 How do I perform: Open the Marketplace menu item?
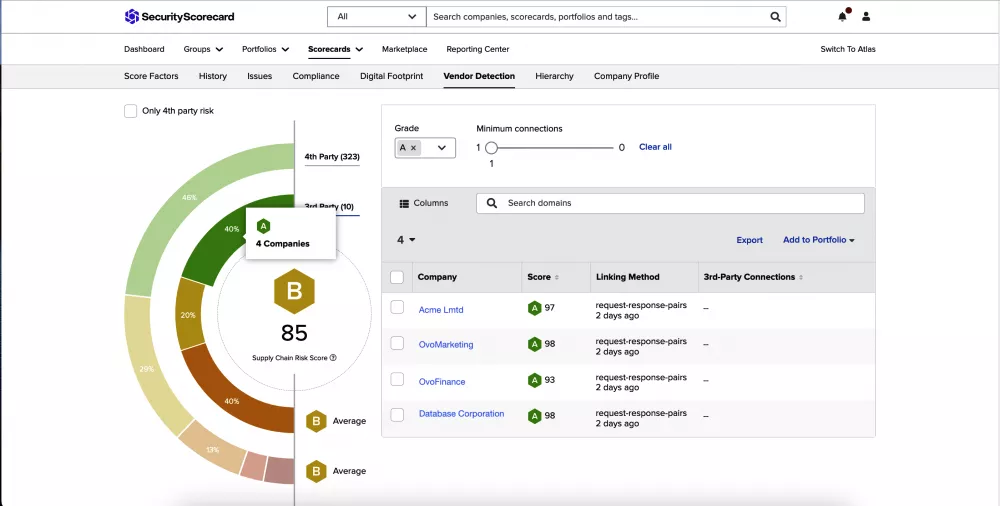point(404,49)
